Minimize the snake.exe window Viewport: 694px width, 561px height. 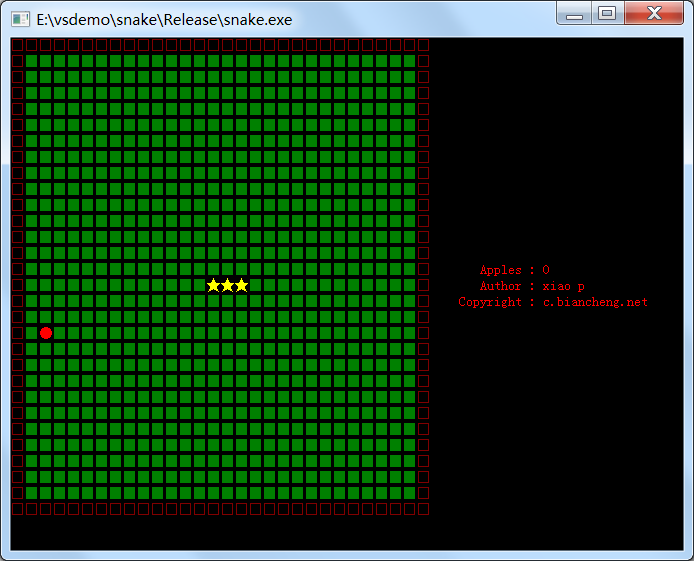[x=574, y=13]
